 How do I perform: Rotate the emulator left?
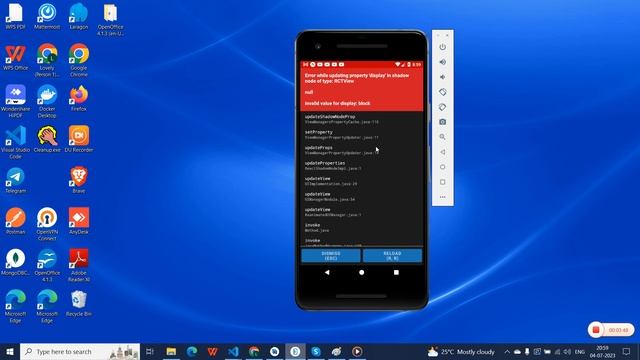tap(442, 92)
